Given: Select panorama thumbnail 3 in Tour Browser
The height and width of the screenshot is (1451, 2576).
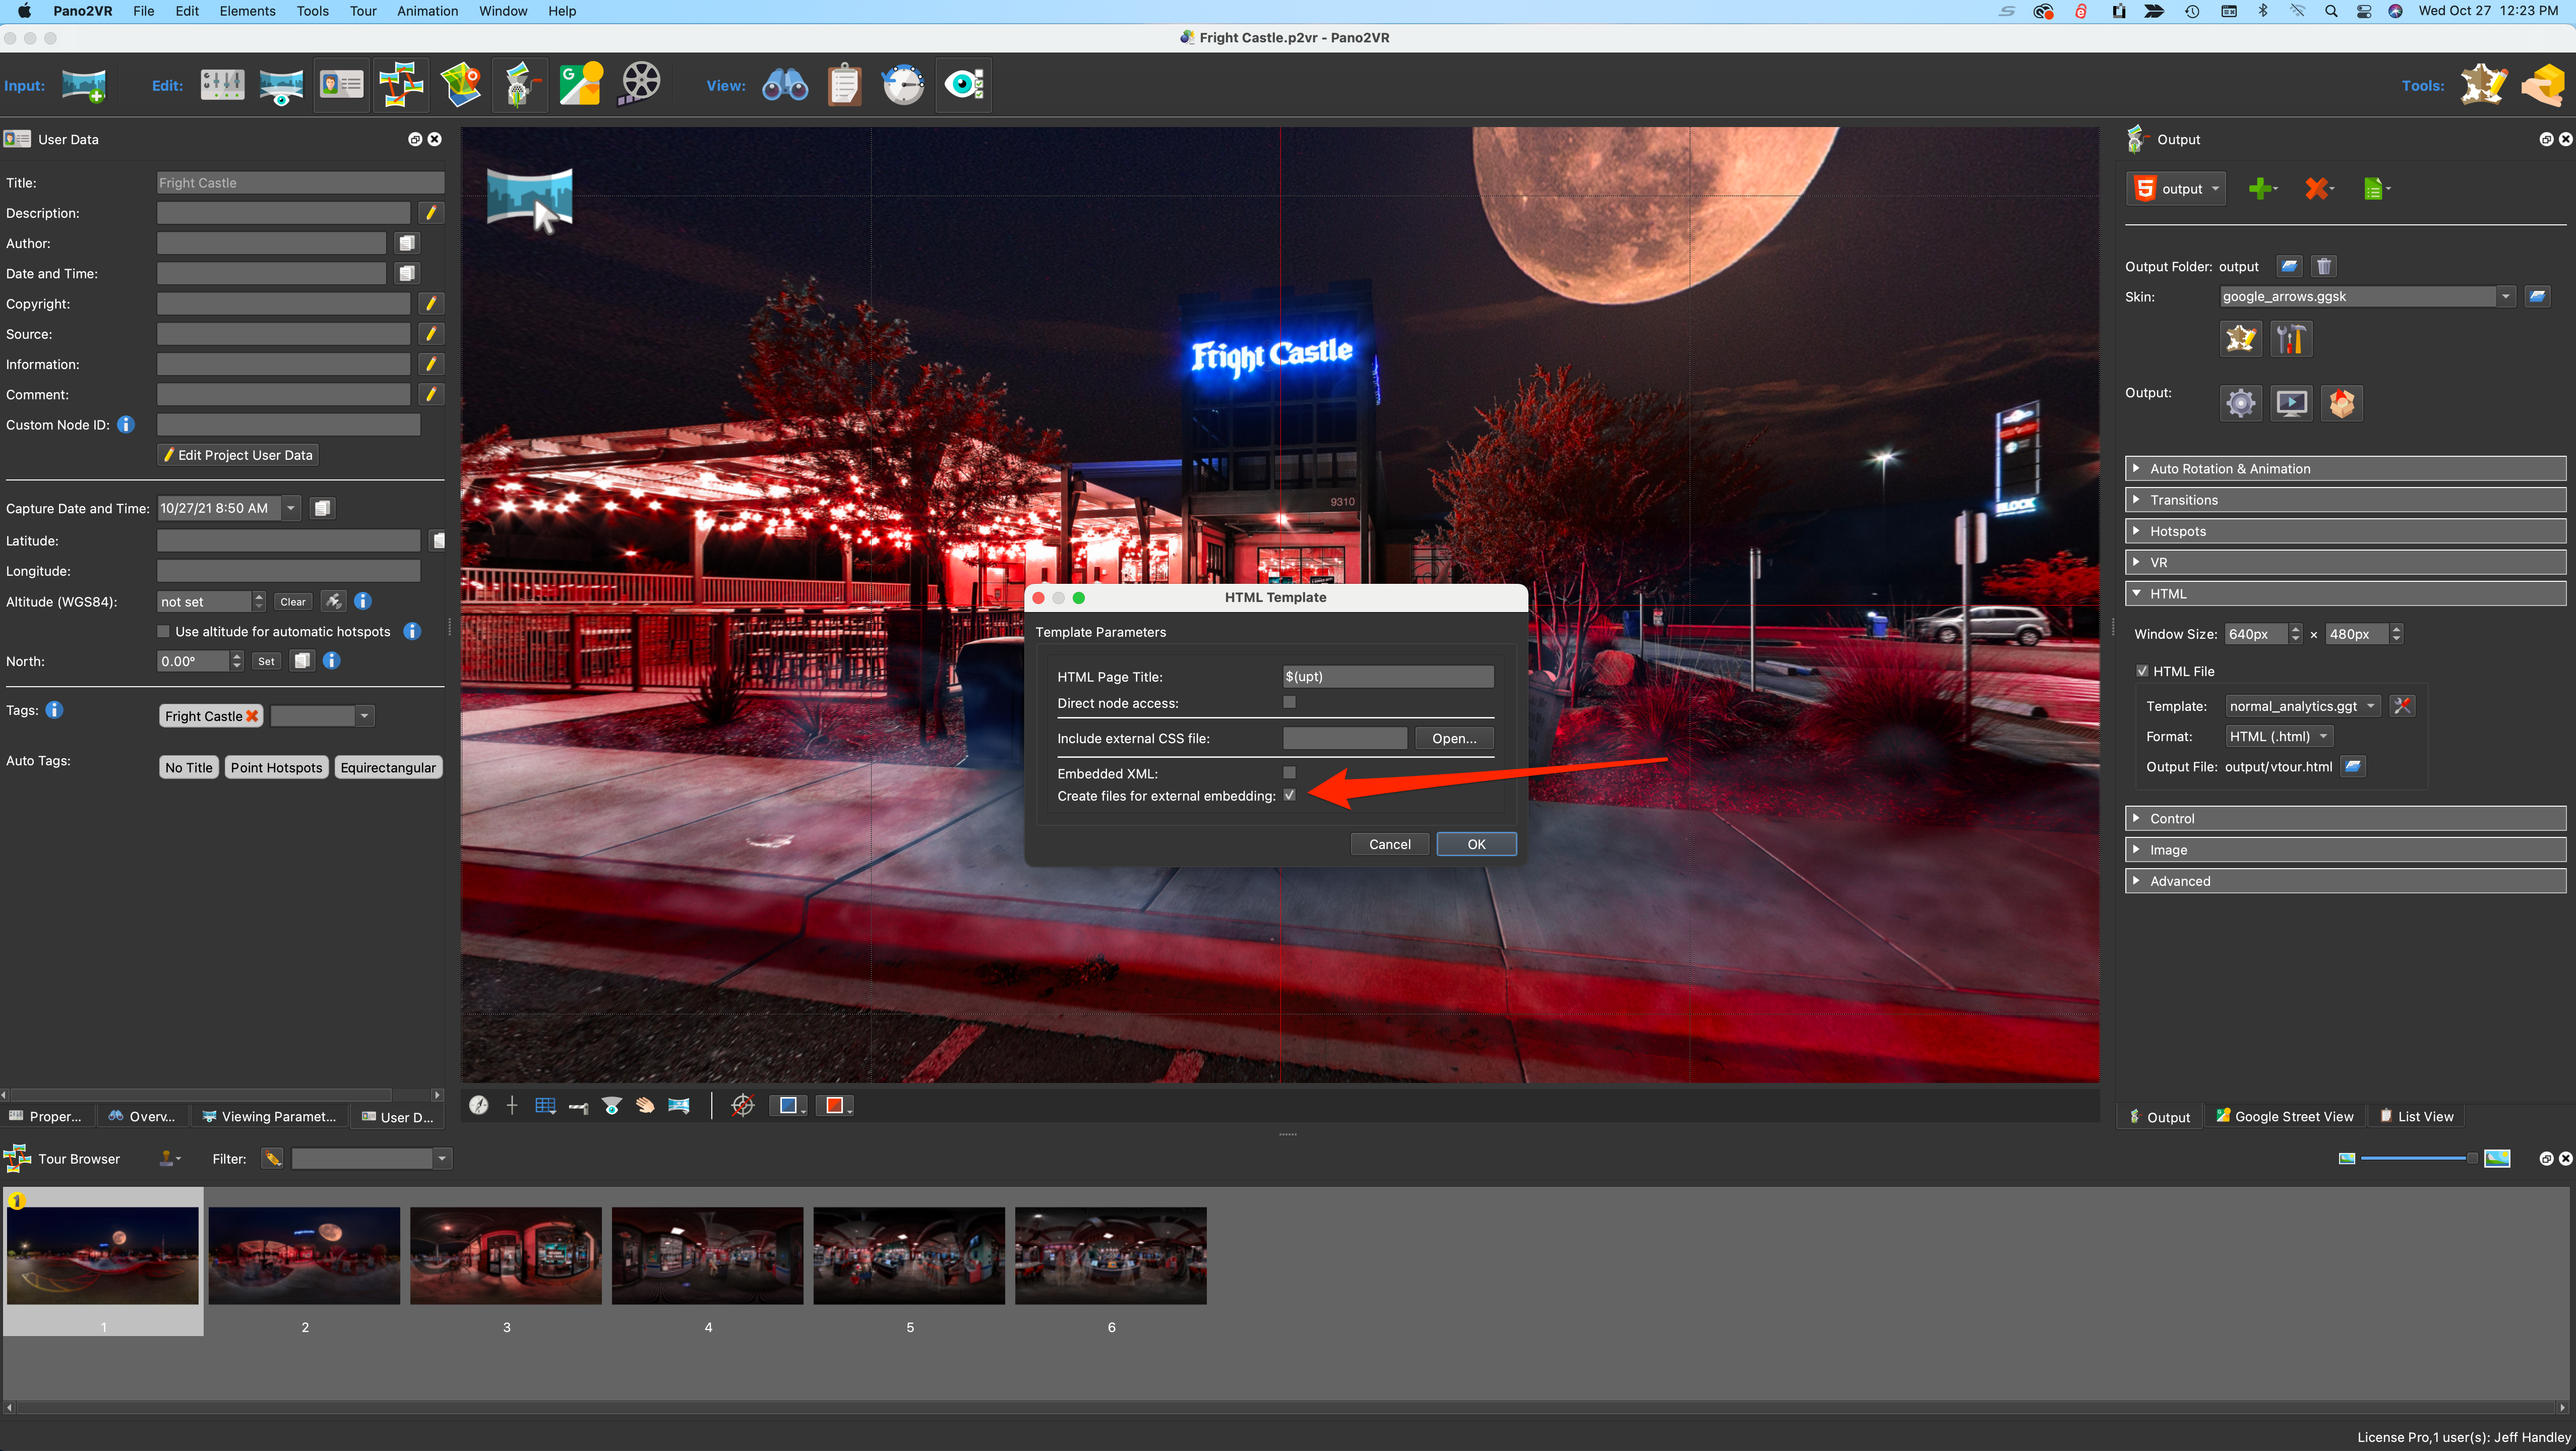Looking at the screenshot, I should click(506, 1255).
